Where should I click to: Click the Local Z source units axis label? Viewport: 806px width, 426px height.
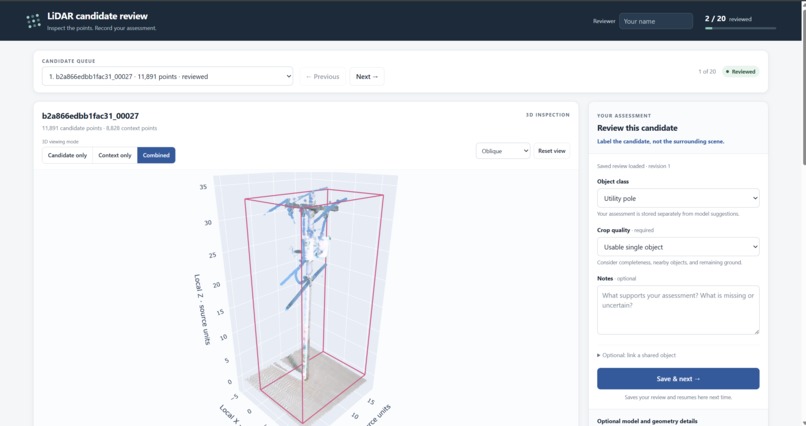tap(202, 309)
